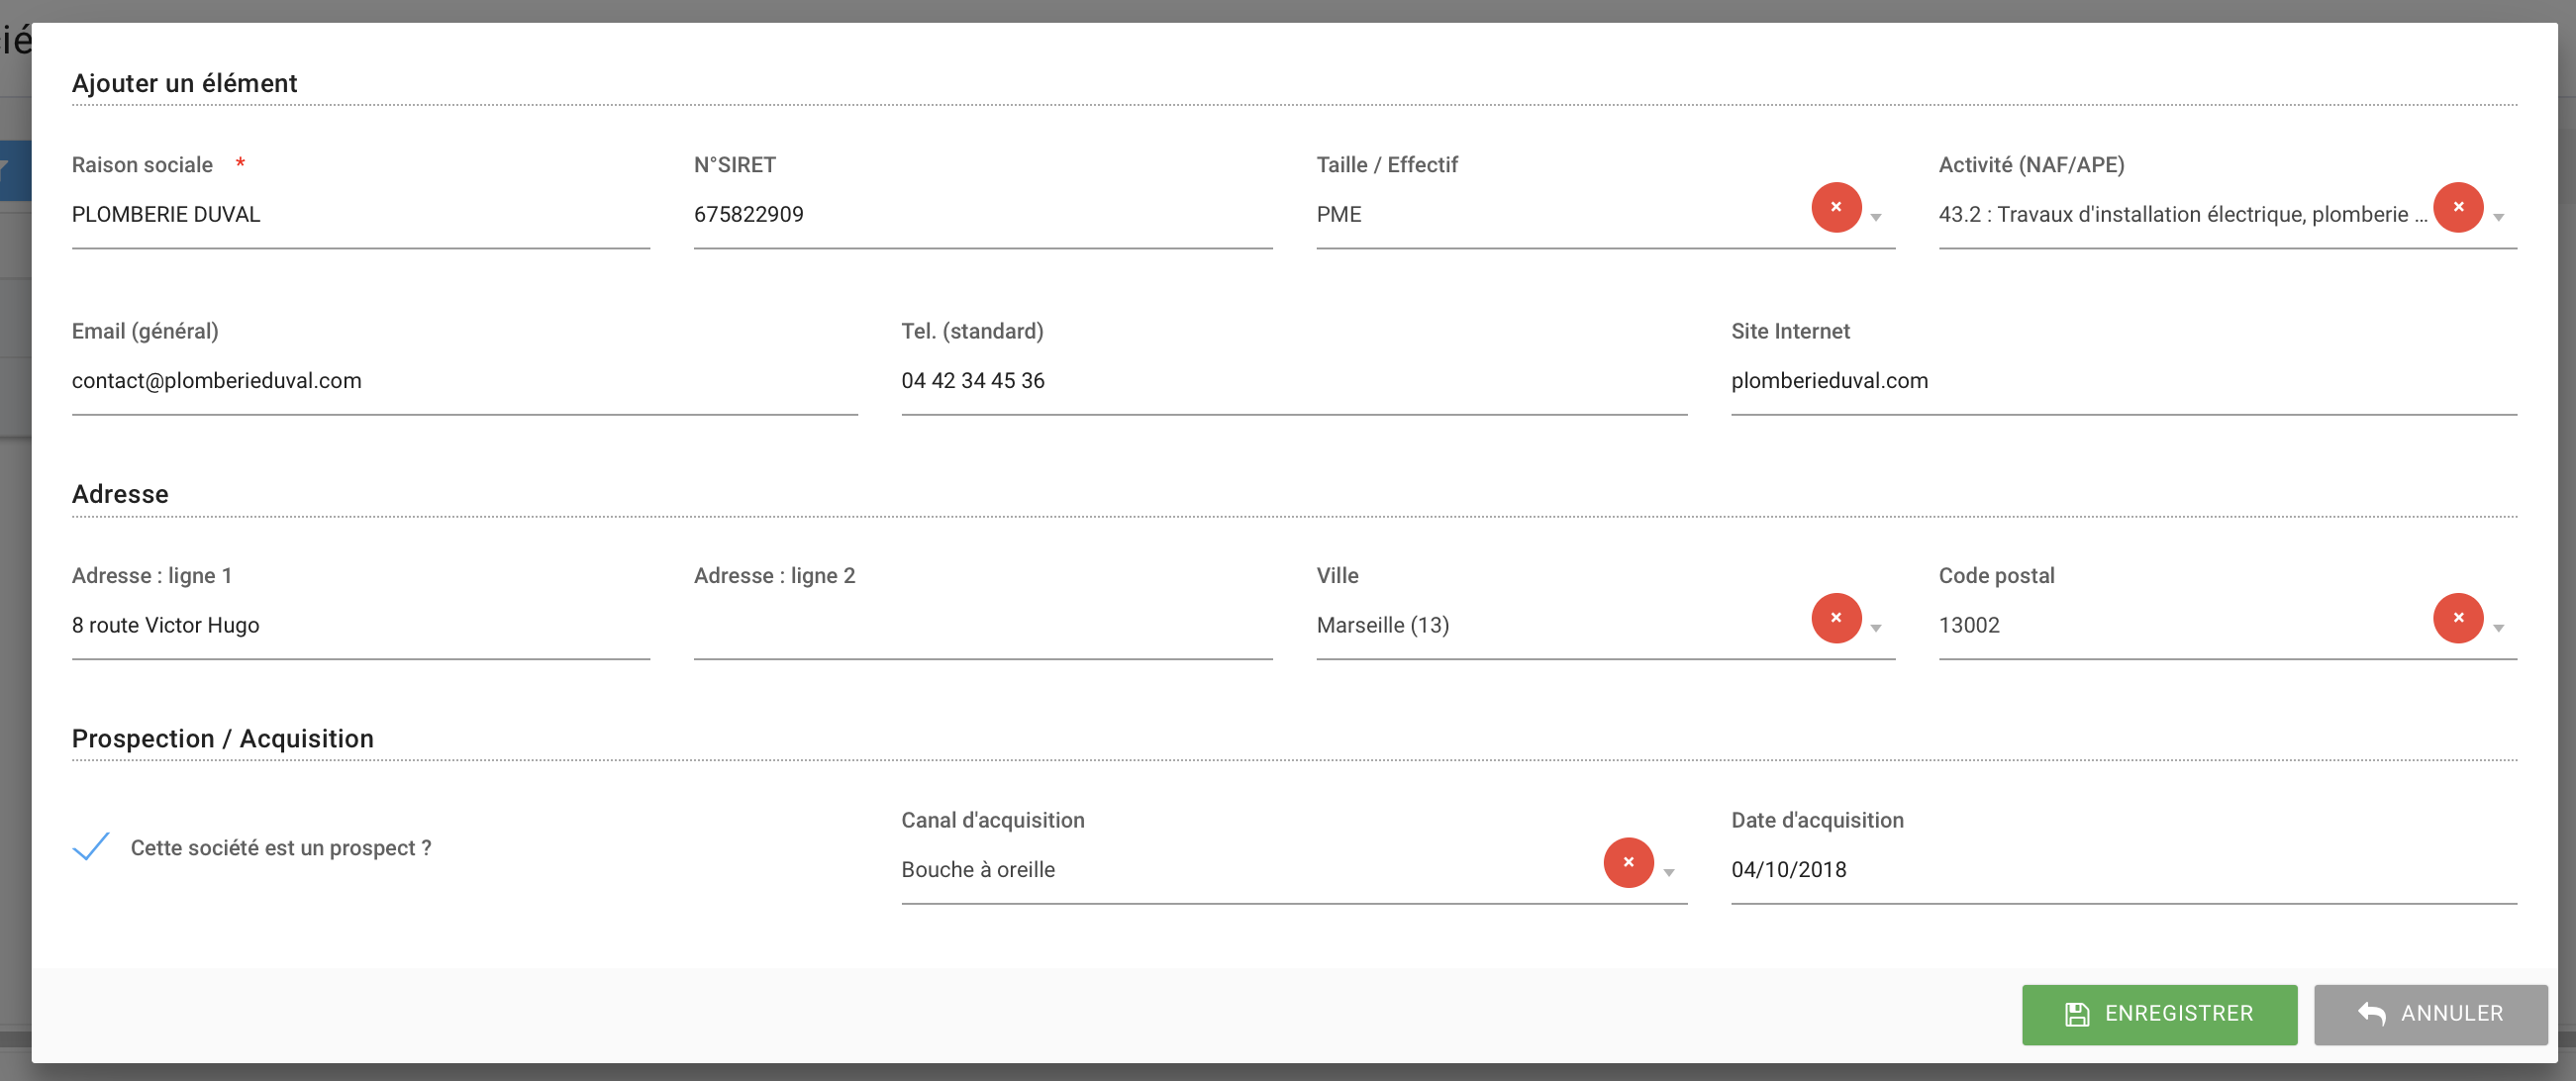The height and width of the screenshot is (1081, 2576).
Task: Edit the Adresse ligne 1 field
Action: [361, 626]
